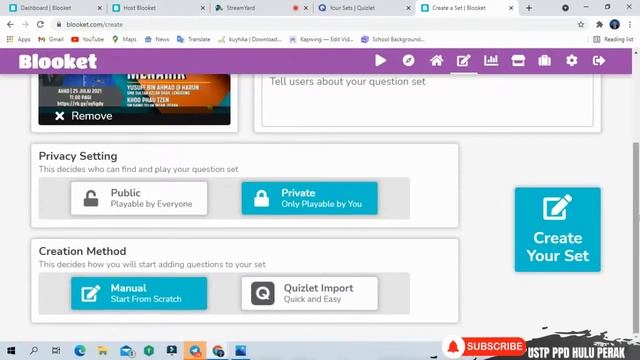Viewport: 640px width, 360px height.
Task: Click the Blooket play icon in header
Action: 380,61
